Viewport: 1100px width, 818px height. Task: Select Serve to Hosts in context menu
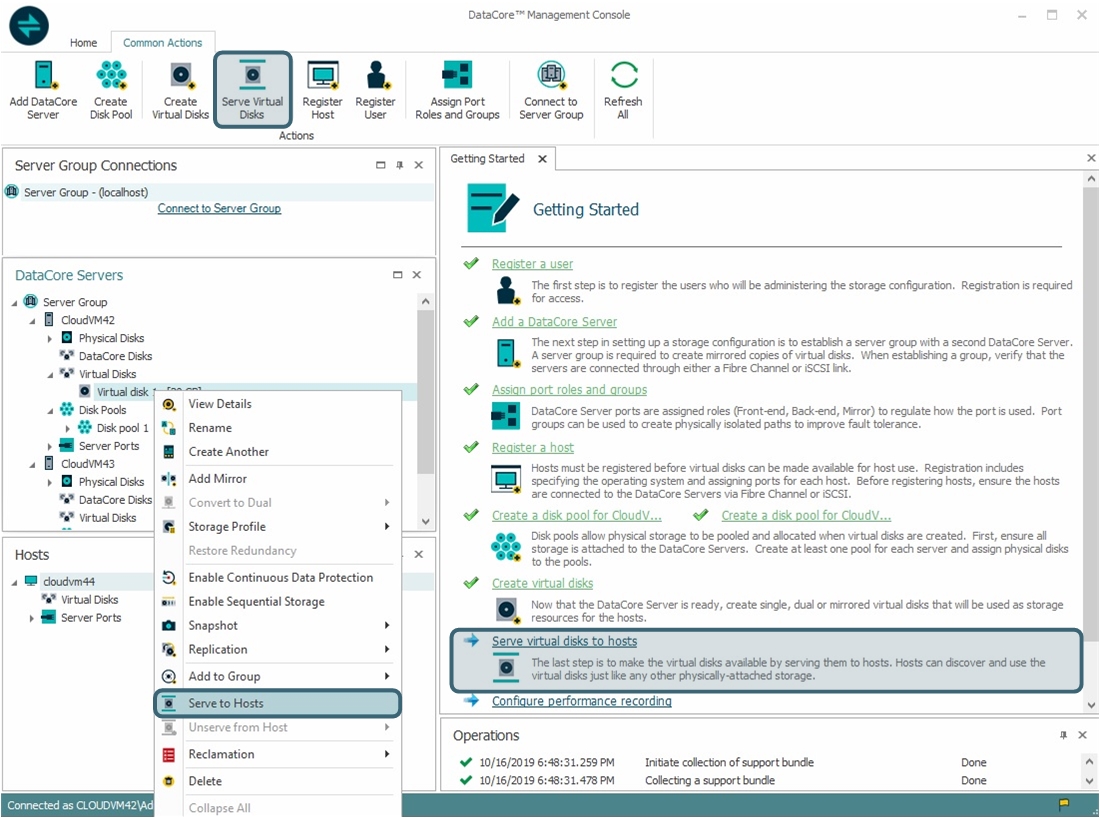[x=226, y=703]
